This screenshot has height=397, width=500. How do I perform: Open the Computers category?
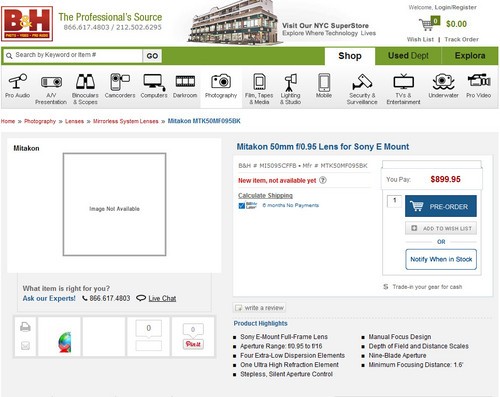[x=154, y=86]
